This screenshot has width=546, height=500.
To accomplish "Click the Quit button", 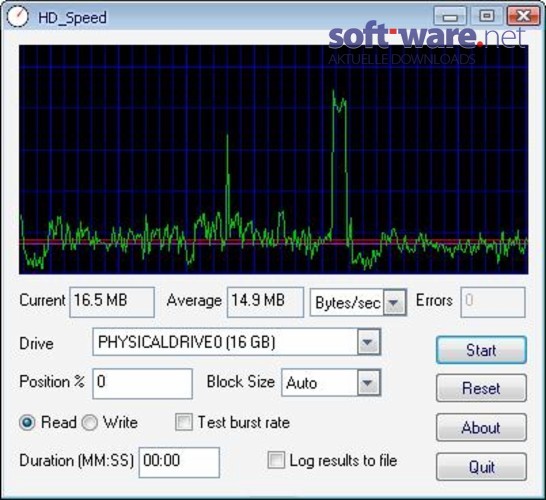I will pyautogui.click(x=481, y=467).
